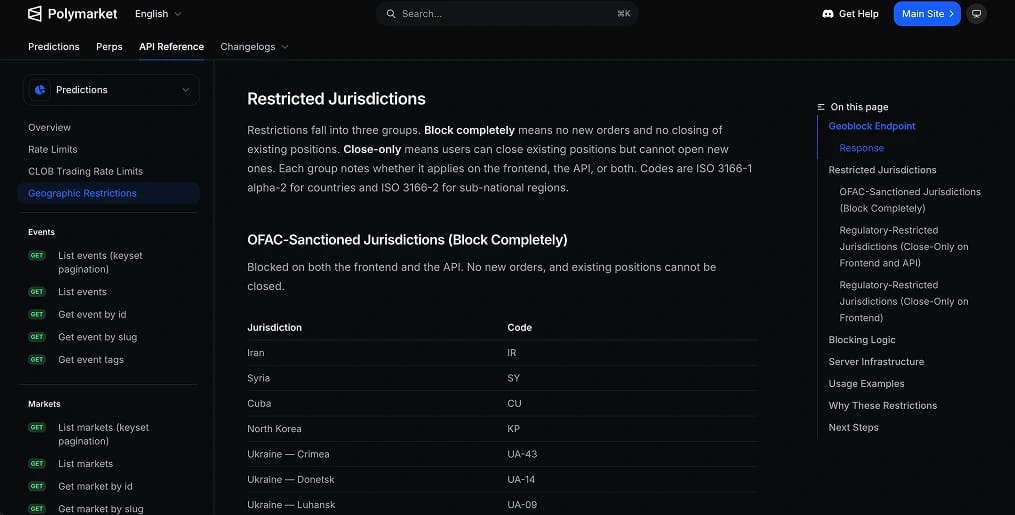Click the Cuba table cell
1015x515 pixels.
(x=259, y=403)
